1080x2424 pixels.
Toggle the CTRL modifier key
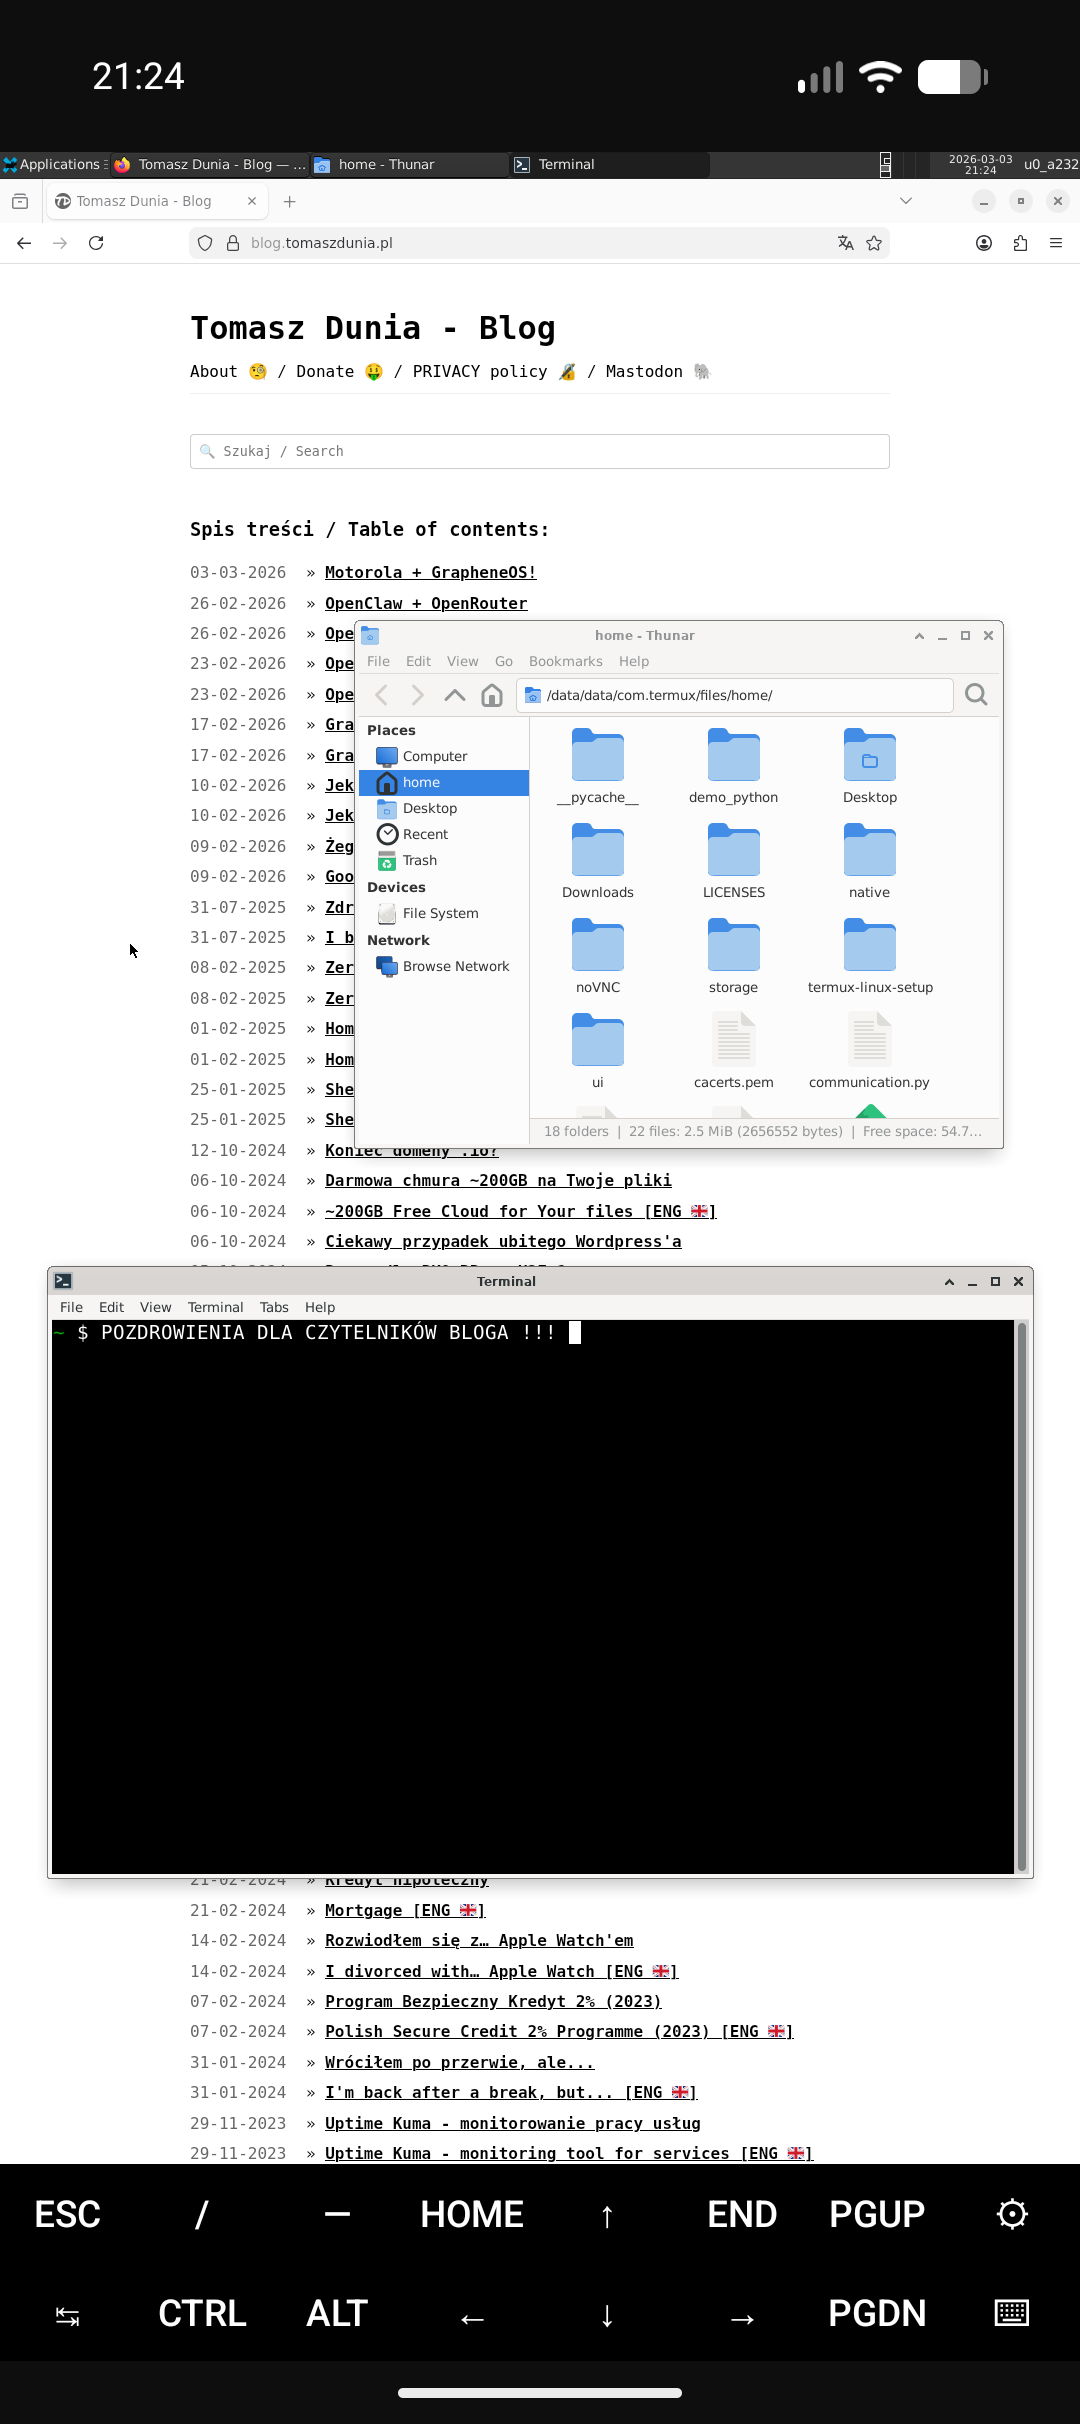point(202,2312)
